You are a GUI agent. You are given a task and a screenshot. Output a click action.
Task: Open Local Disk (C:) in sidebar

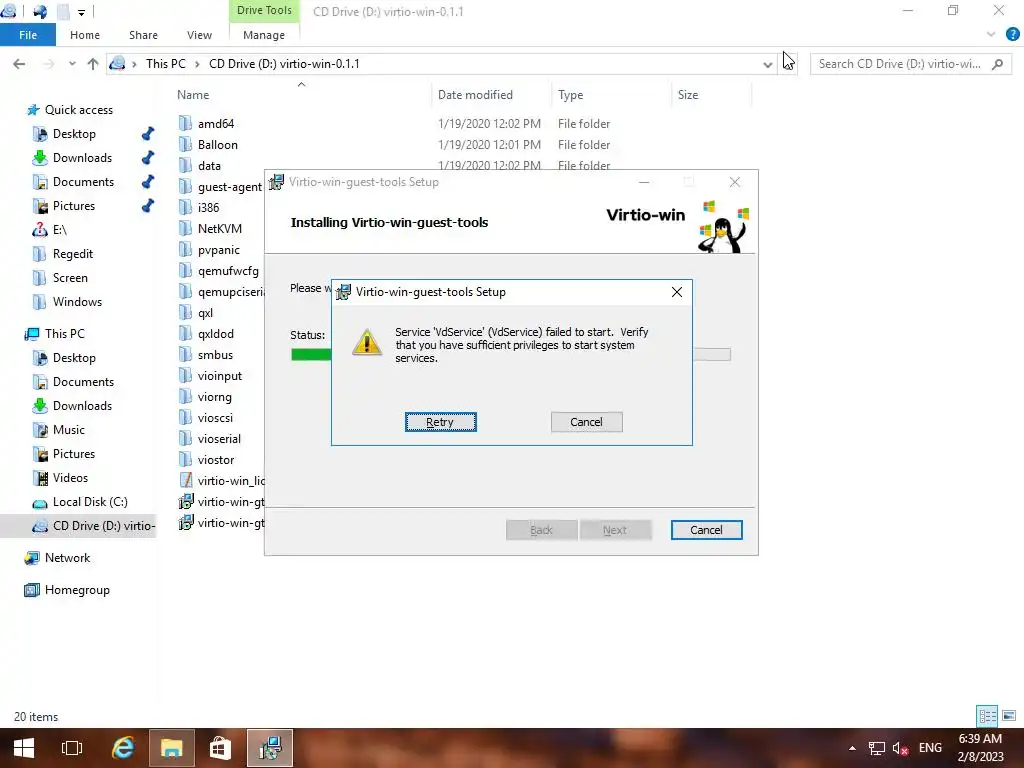pos(89,502)
